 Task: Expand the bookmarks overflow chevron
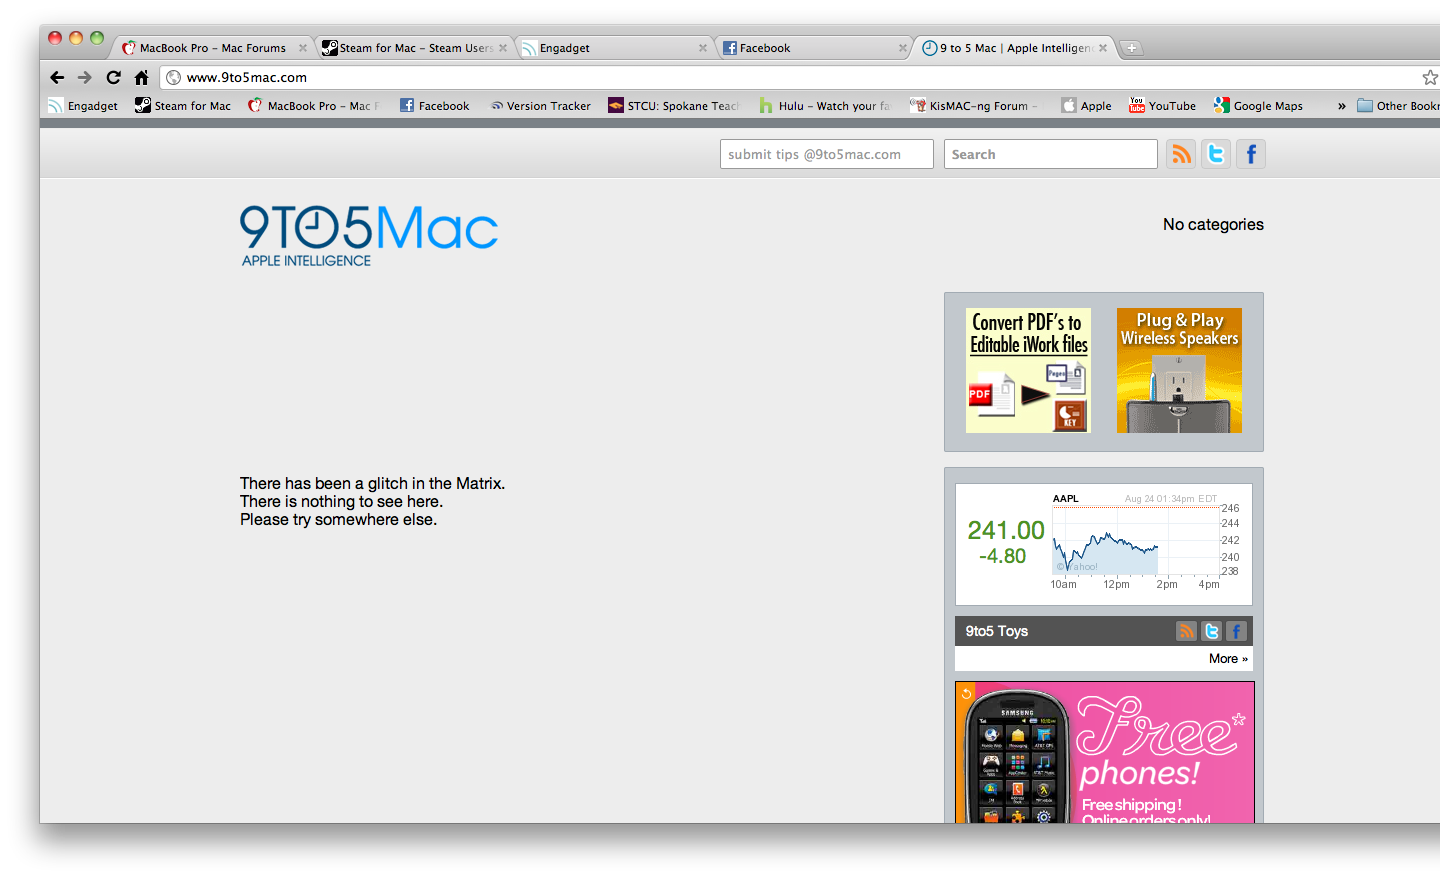click(x=1342, y=106)
